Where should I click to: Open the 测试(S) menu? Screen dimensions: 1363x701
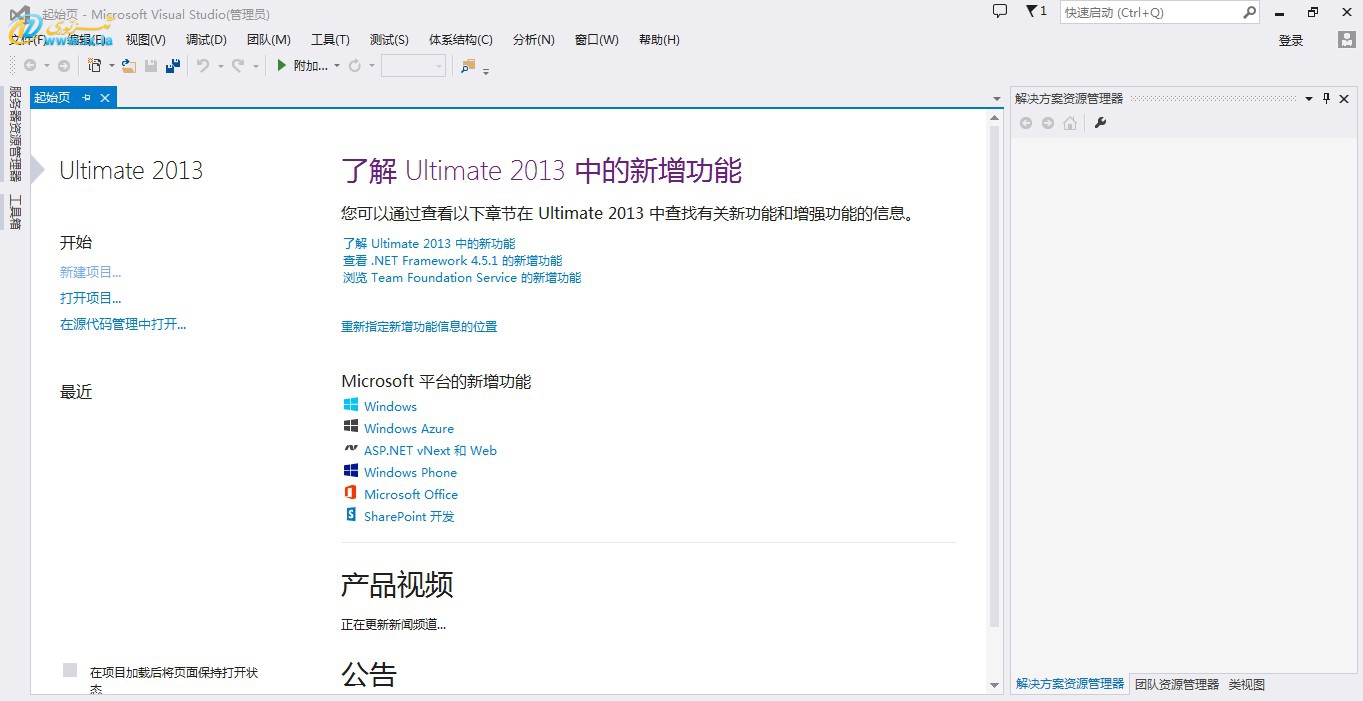(x=389, y=40)
